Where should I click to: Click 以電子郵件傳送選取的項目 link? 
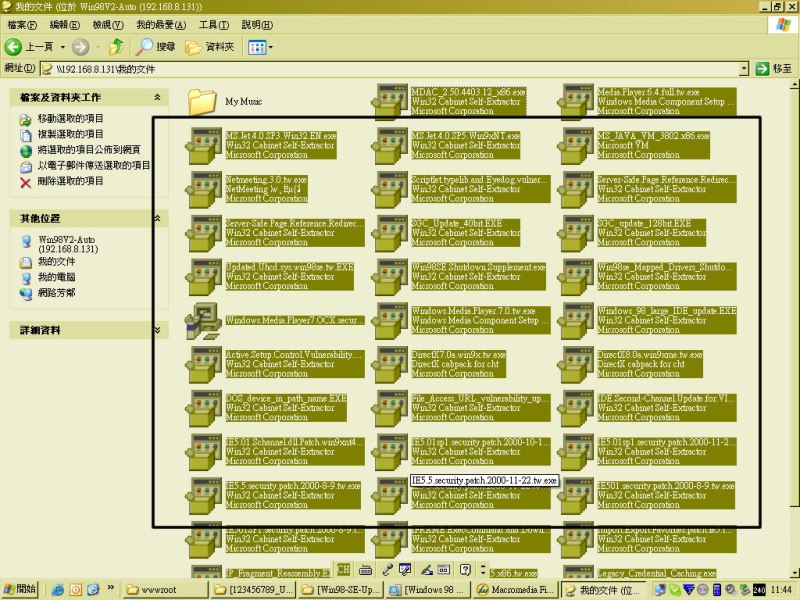tap(94, 165)
